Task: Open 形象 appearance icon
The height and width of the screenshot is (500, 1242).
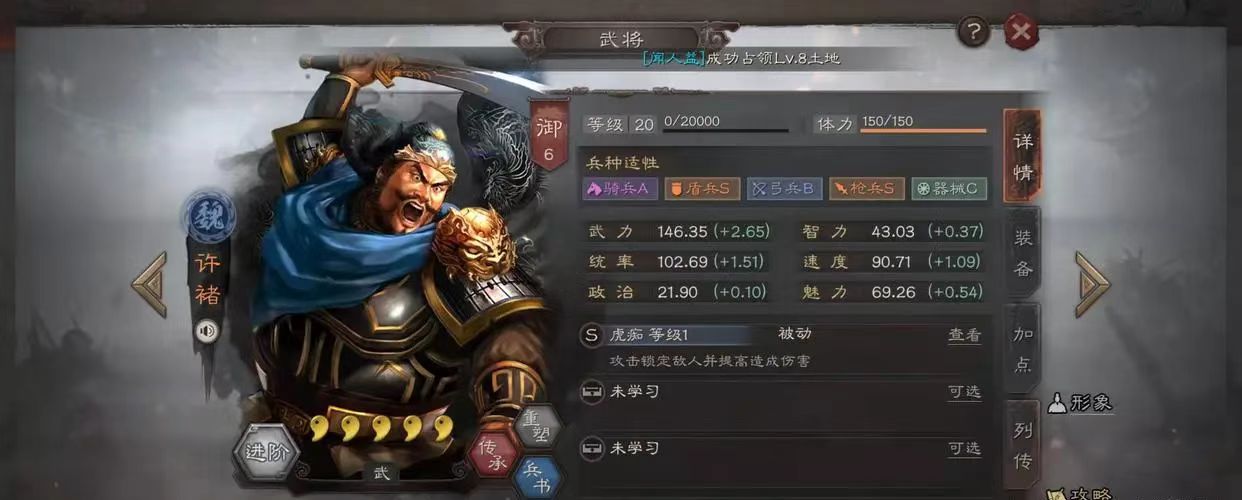Action: point(1079,403)
